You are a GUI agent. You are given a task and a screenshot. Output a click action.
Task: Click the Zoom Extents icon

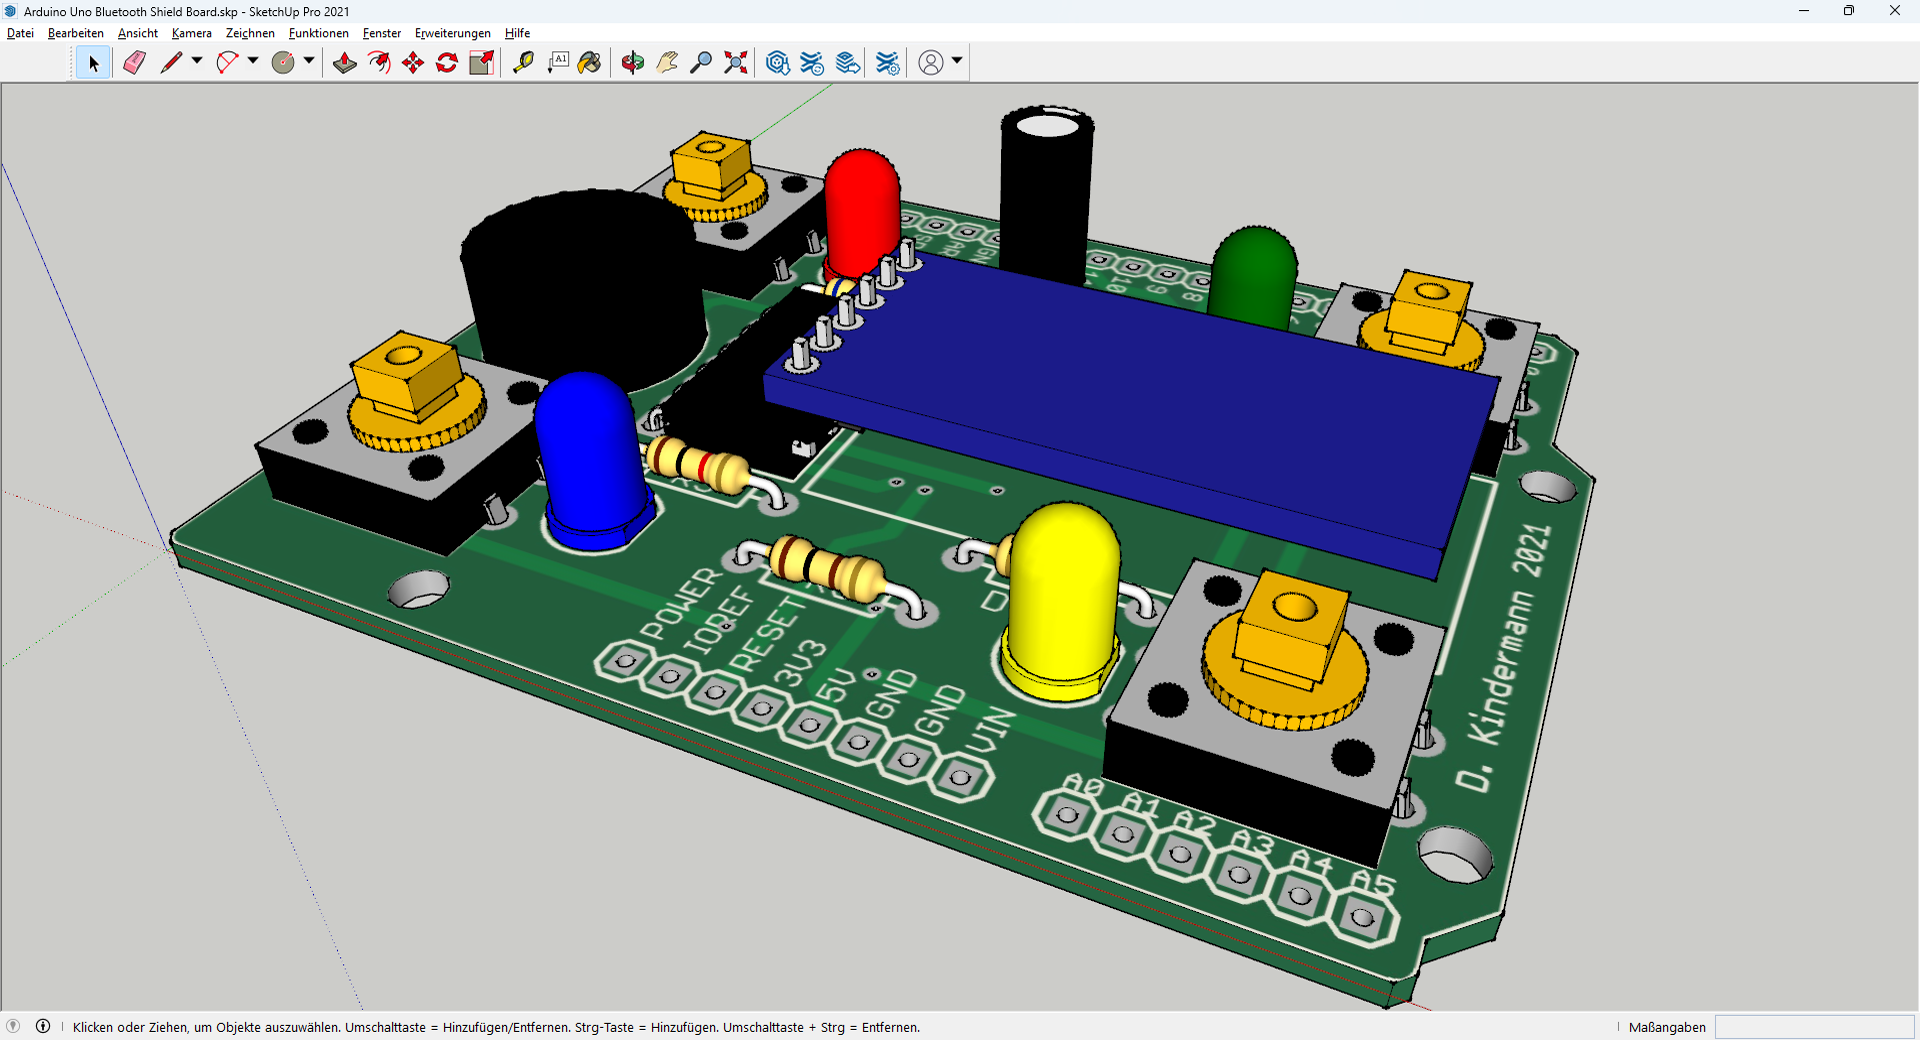tap(736, 63)
